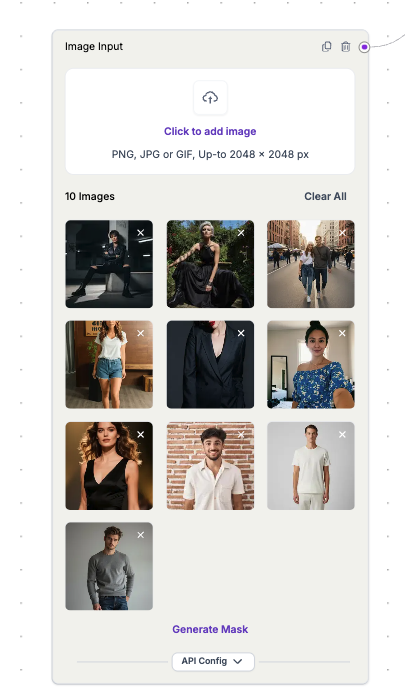Viewport: 405px width, 700px height.
Task: Expand the API Config dropdown
Action: point(213,661)
